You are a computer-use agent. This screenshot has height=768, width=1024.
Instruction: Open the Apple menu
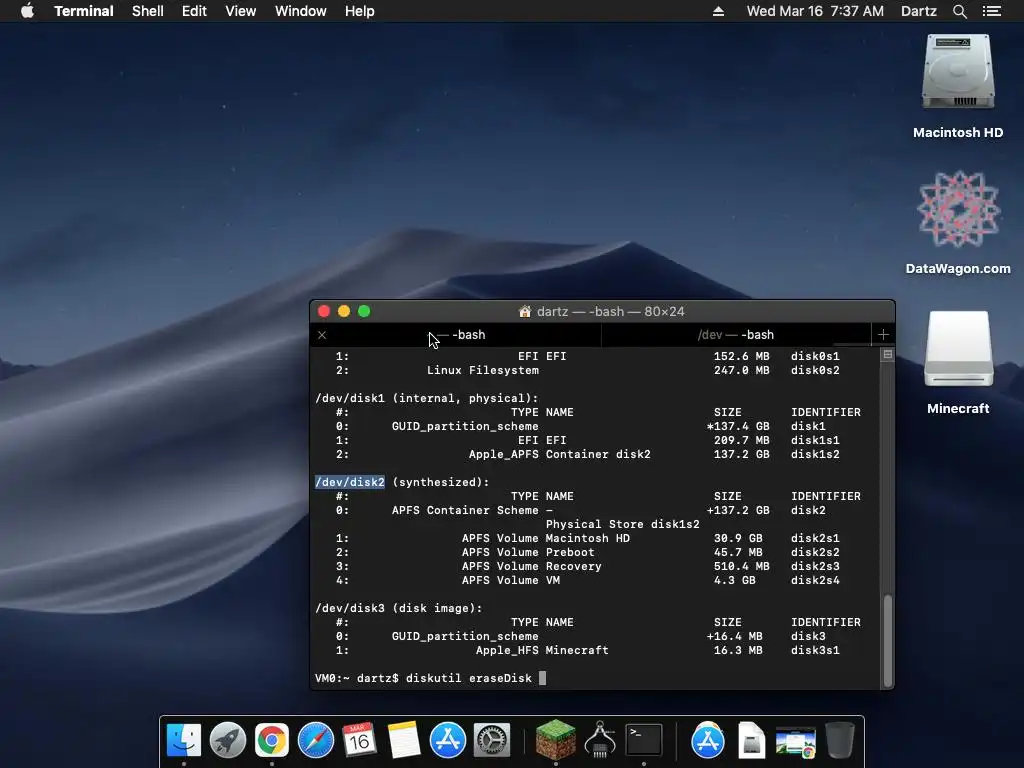coord(27,11)
